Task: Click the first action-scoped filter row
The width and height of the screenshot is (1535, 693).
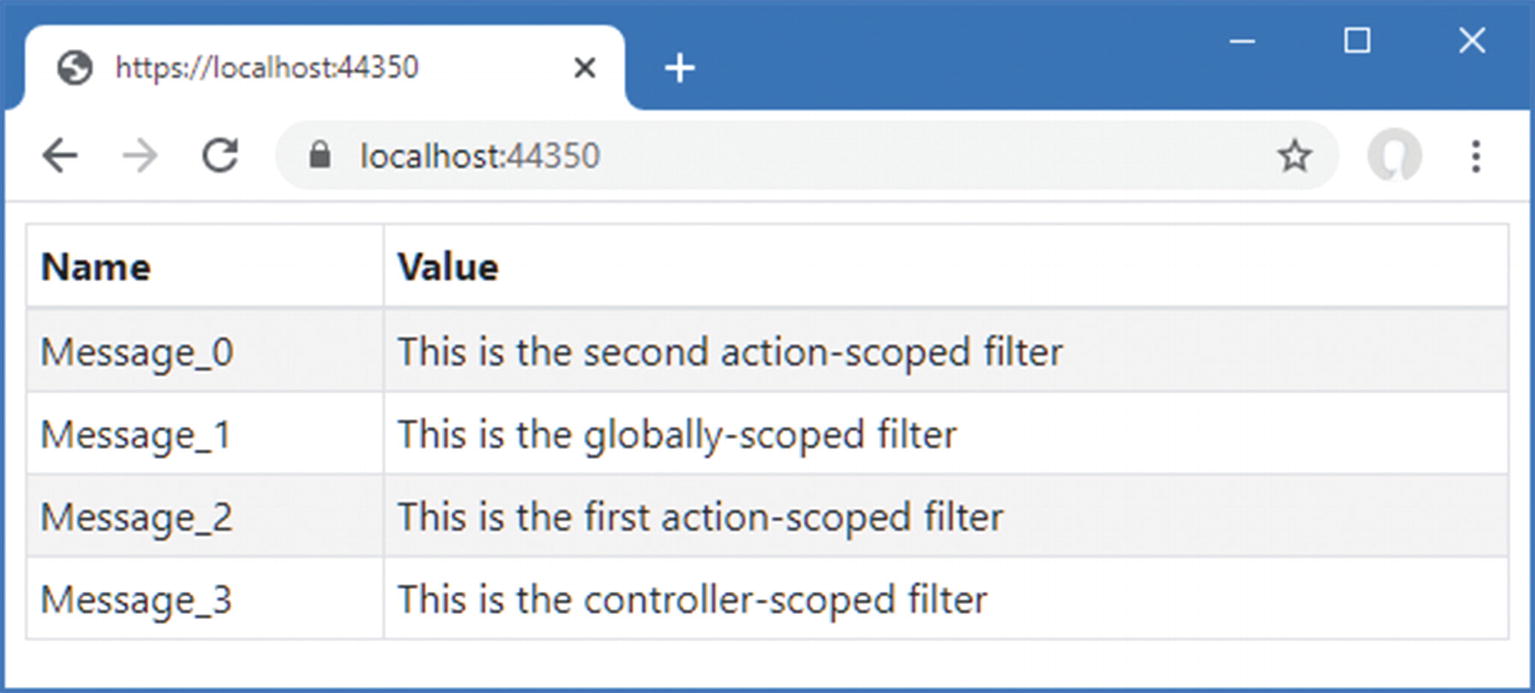Action: pyautogui.click(x=700, y=517)
